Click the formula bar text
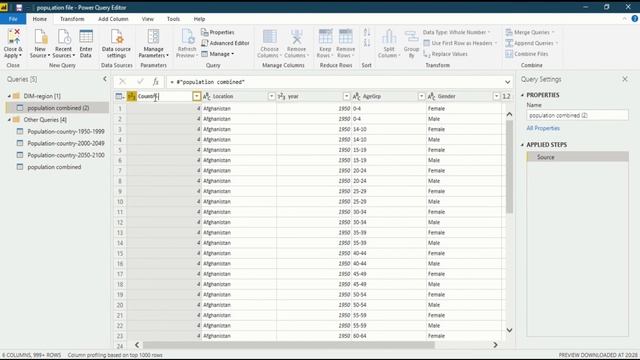The image size is (640, 360). click(x=207, y=82)
